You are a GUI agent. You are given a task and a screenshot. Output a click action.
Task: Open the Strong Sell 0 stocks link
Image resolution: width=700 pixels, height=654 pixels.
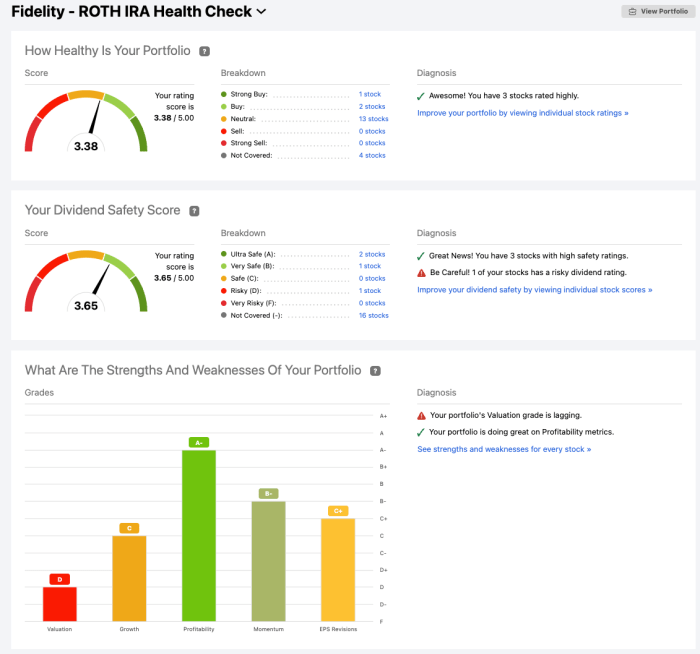point(372,143)
